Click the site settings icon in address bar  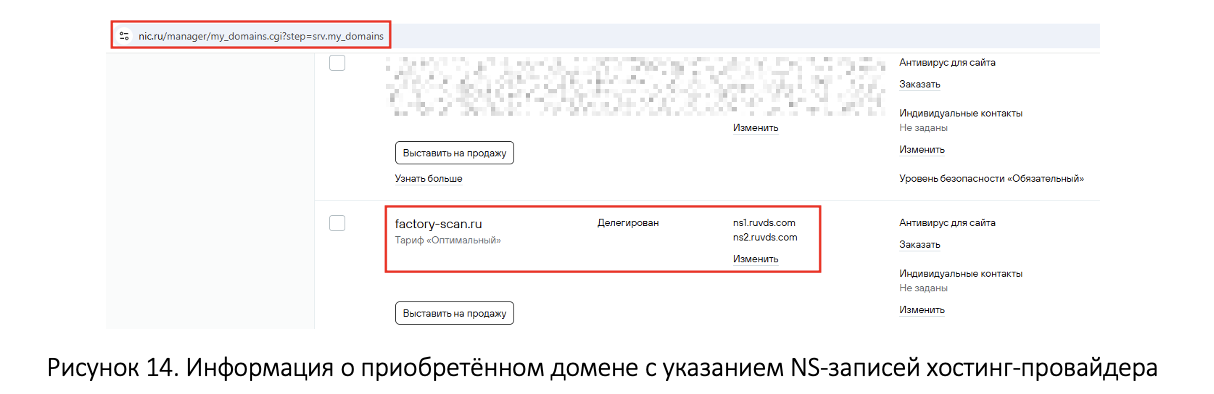coord(123,35)
